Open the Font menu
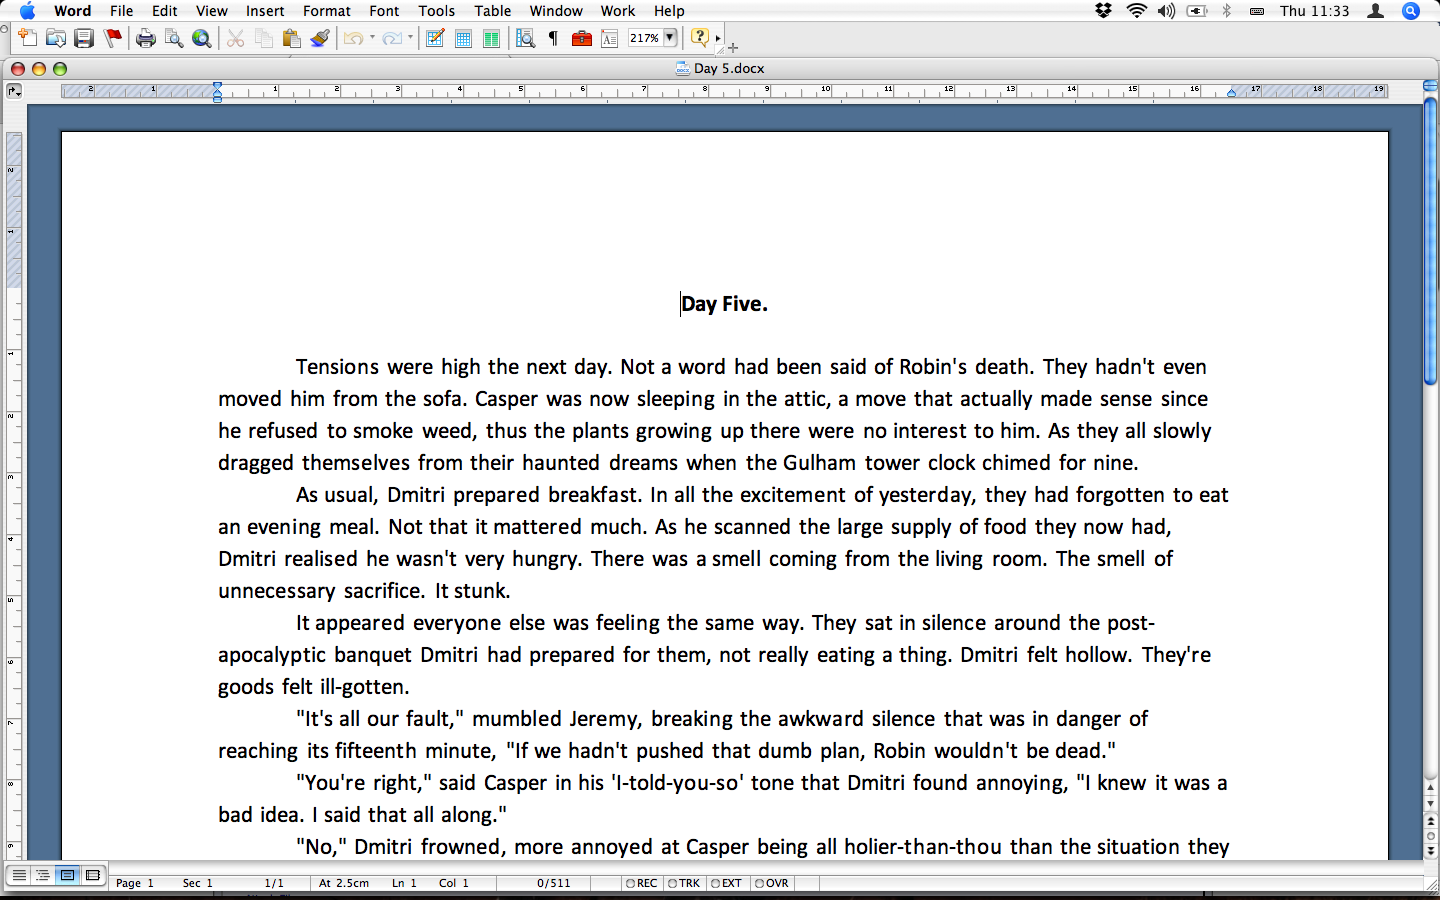 pos(384,11)
